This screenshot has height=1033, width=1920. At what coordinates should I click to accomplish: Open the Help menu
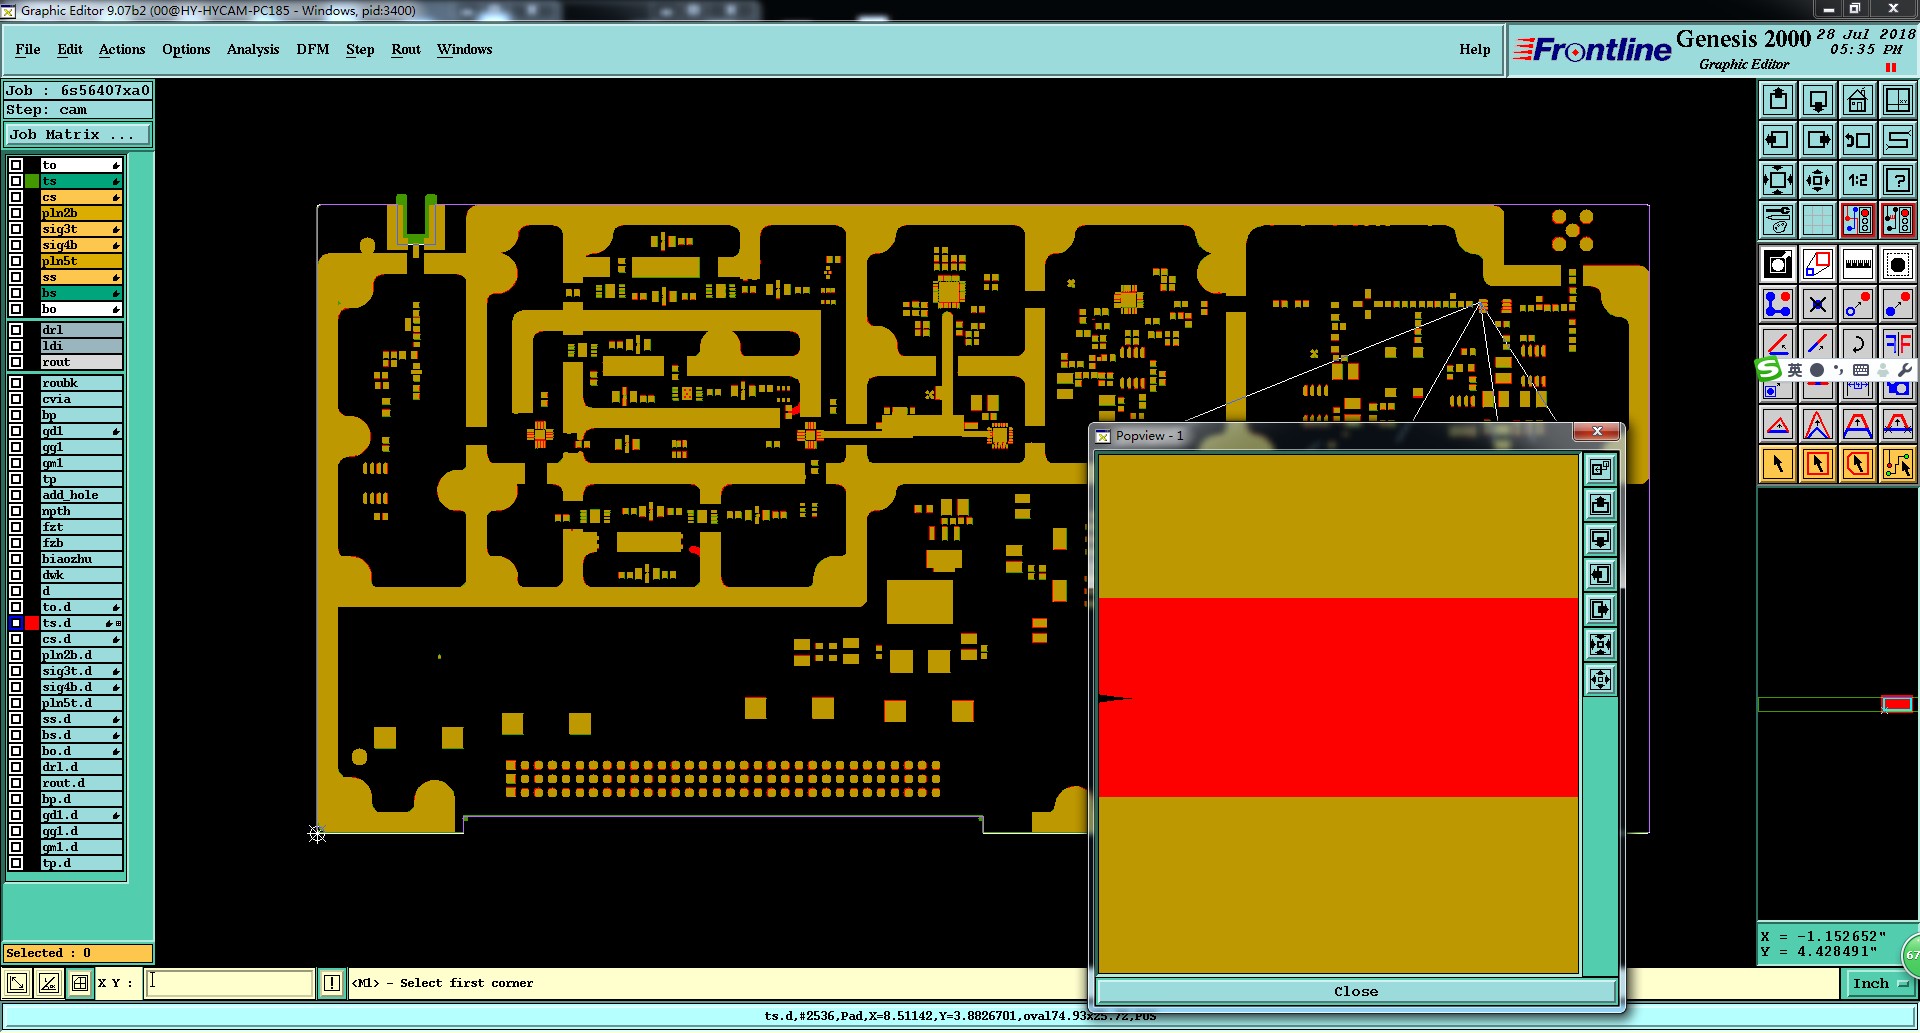pyautogui.click(x=1475, y=49)
